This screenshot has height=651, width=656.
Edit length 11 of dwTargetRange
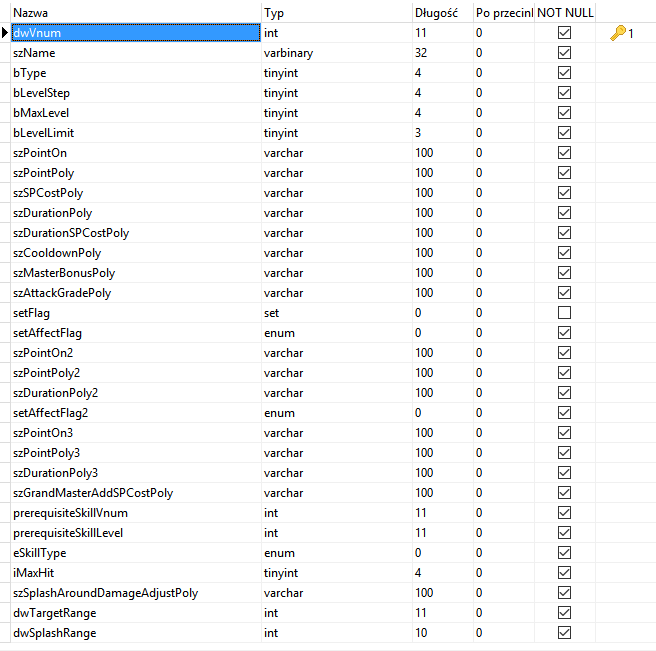(x=443, y=613)
